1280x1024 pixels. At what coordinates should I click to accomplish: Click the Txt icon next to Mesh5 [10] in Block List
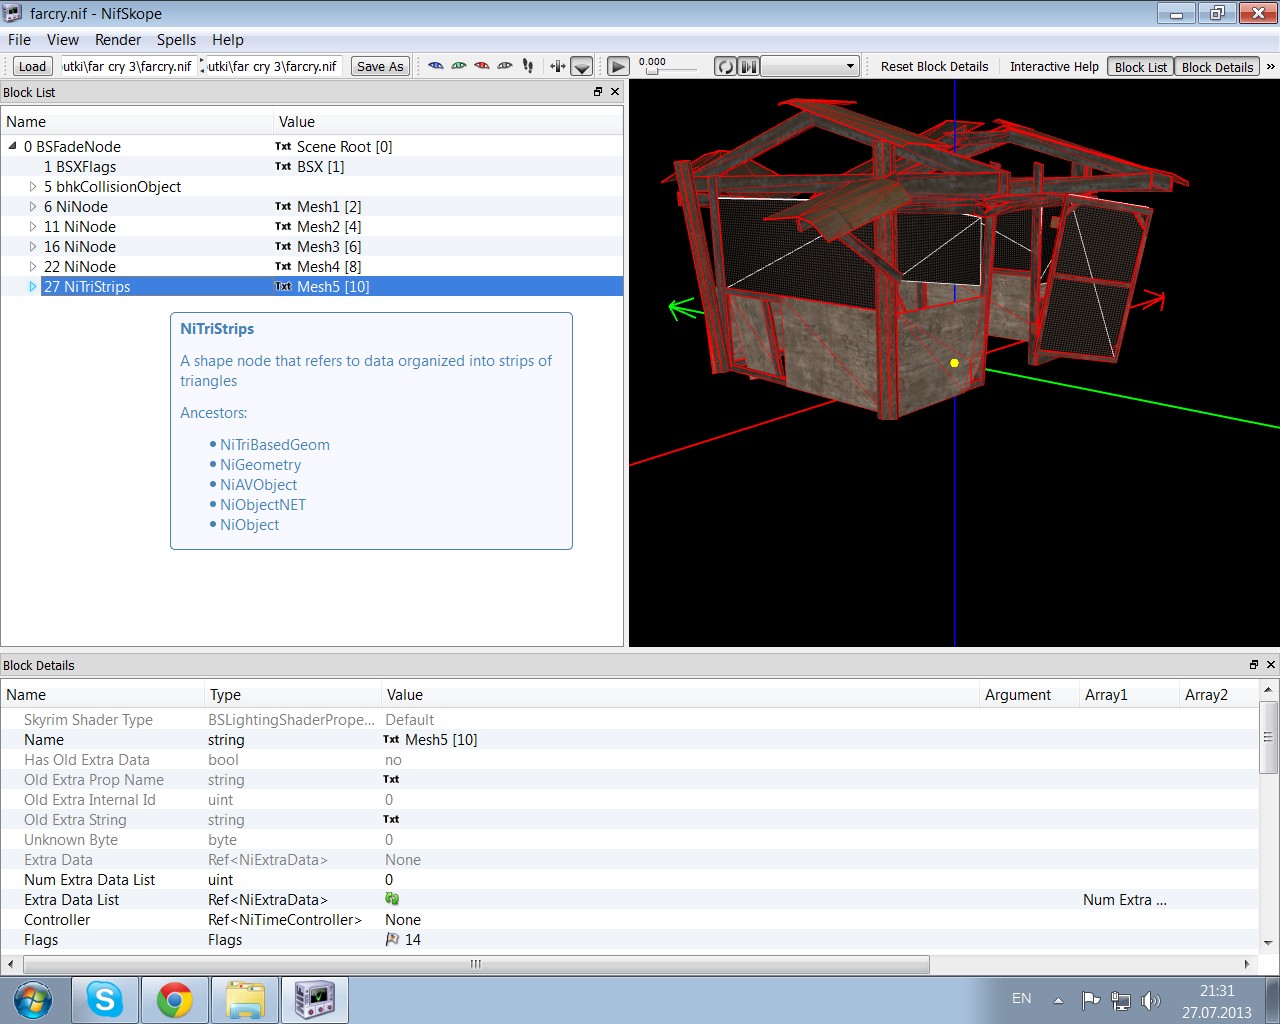283,286
